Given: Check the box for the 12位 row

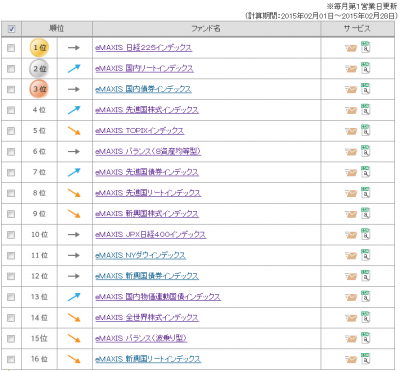Looking at the screenshot, I should tap(11, 276).
